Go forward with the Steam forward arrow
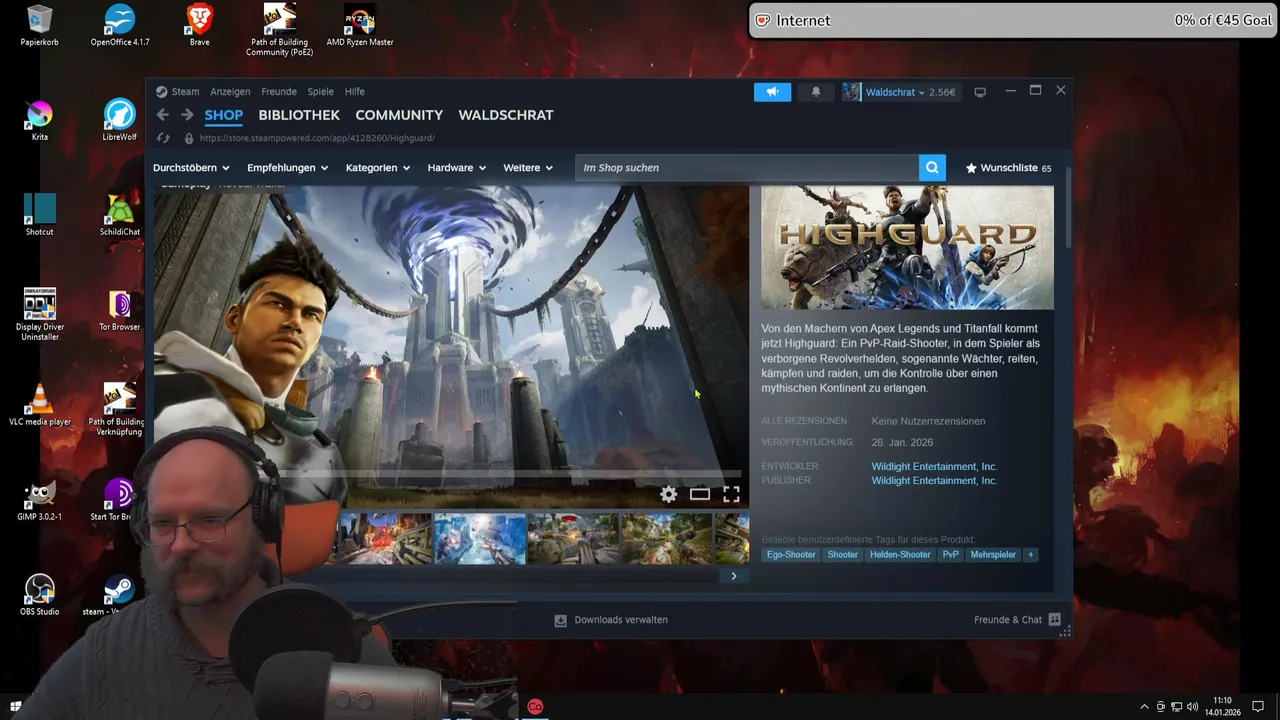Viewport: 1280px width, 720px height. [187, 115]
